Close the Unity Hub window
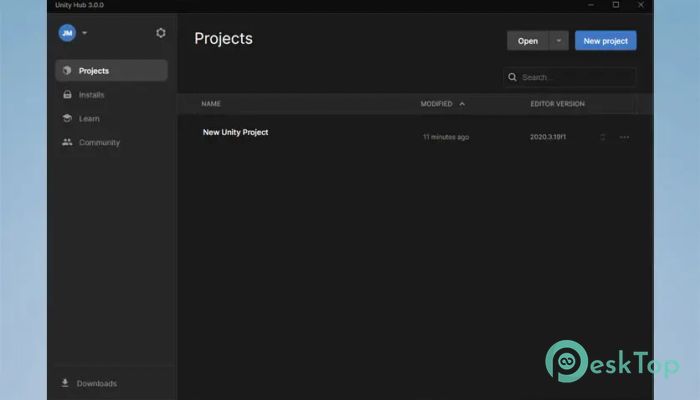The width and height of the screenshot is (700, 400). [641, 5]
